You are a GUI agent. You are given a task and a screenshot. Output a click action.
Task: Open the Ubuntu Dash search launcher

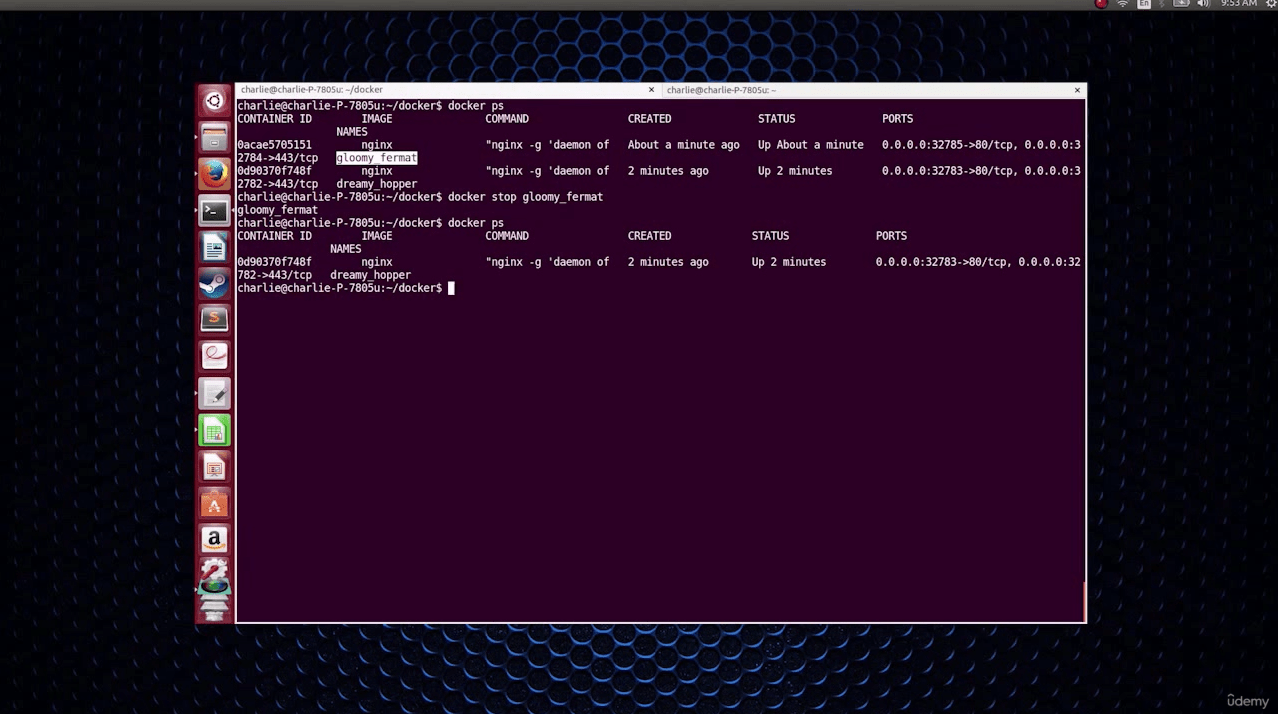[214, 101]
